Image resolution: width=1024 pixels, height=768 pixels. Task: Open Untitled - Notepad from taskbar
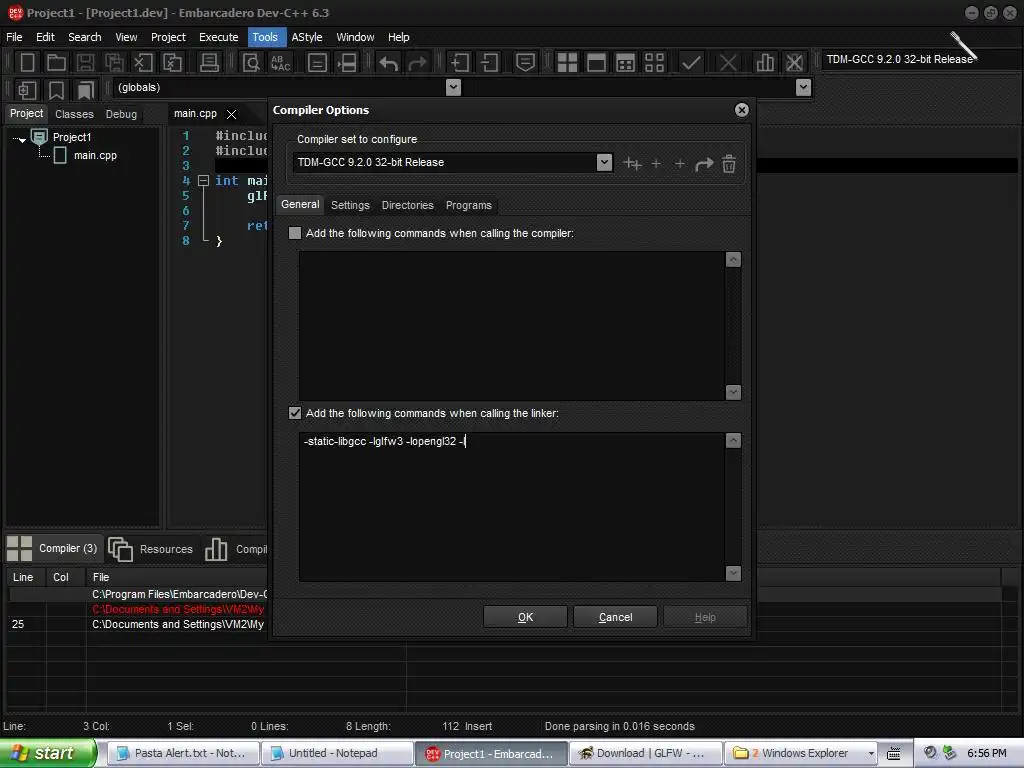pos(338,754)
